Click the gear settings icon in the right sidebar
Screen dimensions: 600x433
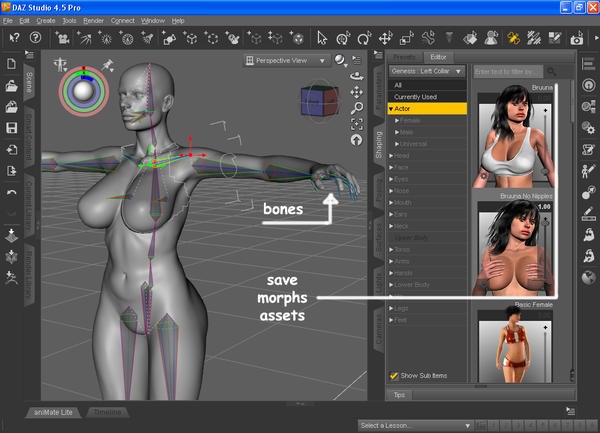click(589, 127)
